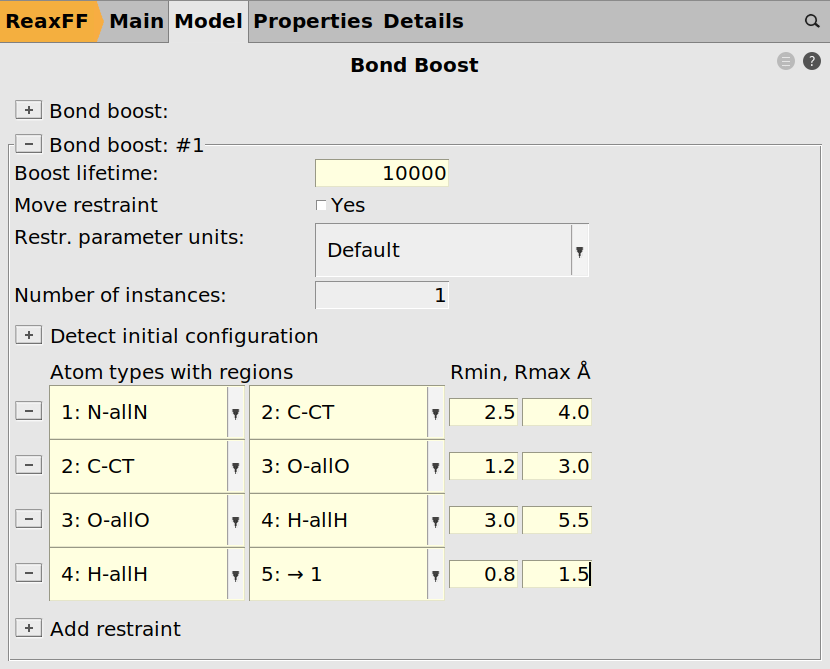Remove the H-allH restraint row
This screenshot has width=830, height=669.
[x=29, y=574]
